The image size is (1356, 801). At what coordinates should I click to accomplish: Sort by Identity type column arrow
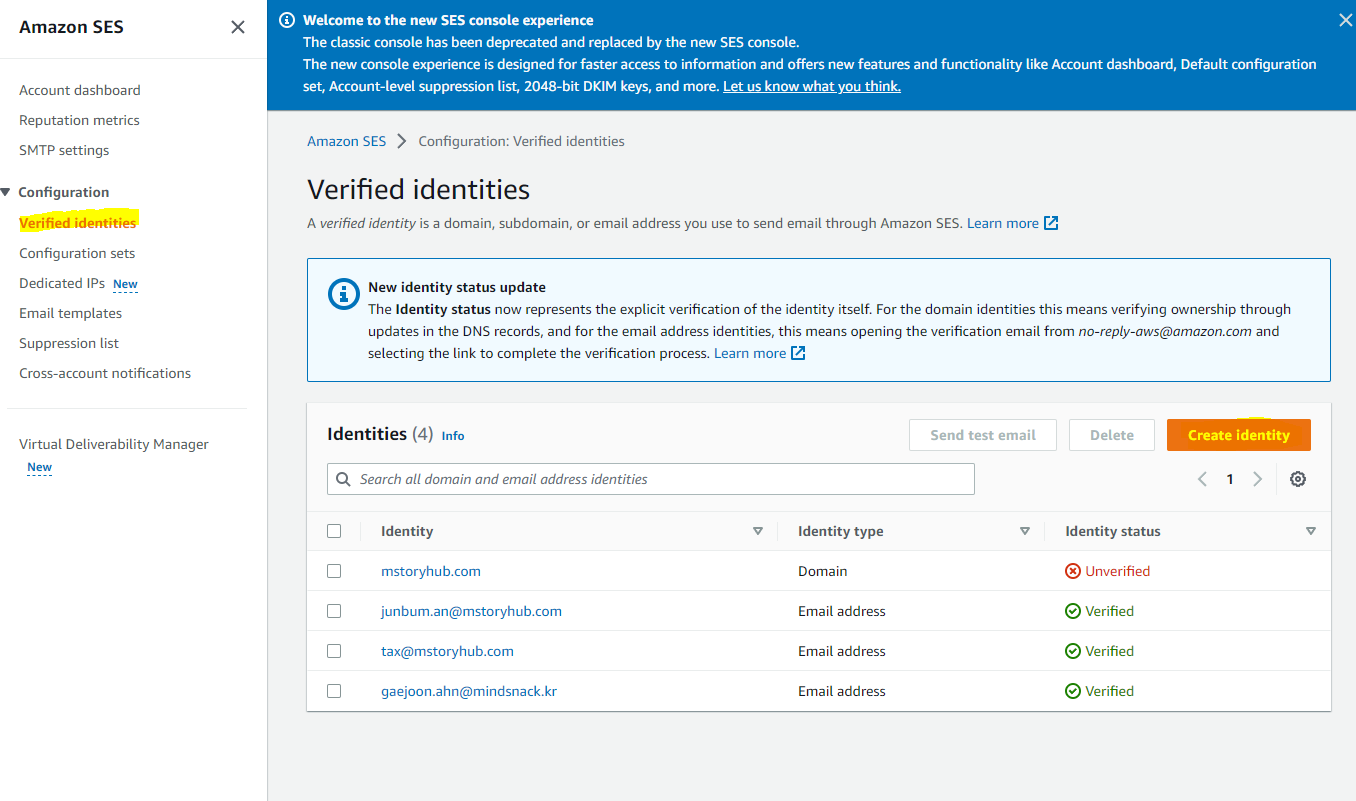click(1025, 531)
